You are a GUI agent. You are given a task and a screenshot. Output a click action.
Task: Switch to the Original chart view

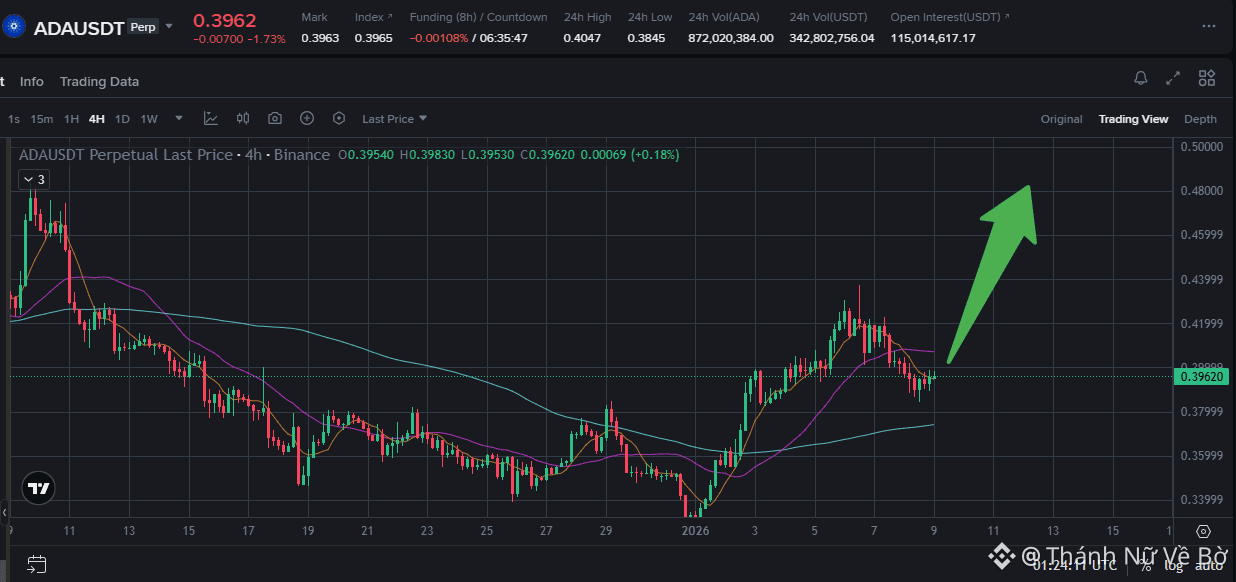click(x=1061, y=119)
